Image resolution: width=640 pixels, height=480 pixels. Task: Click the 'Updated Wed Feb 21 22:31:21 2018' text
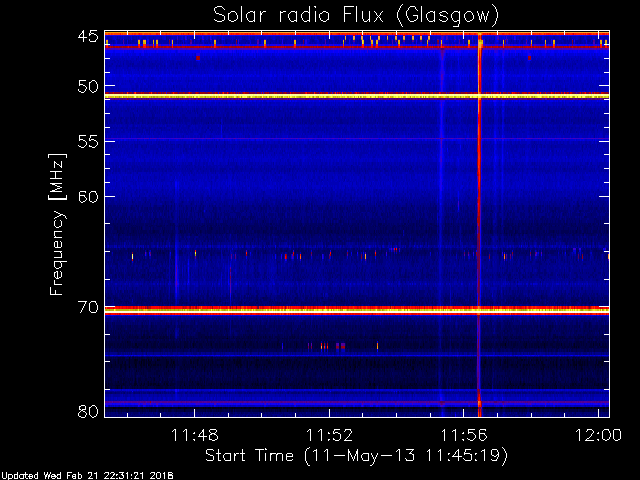(x=87, y=476)
